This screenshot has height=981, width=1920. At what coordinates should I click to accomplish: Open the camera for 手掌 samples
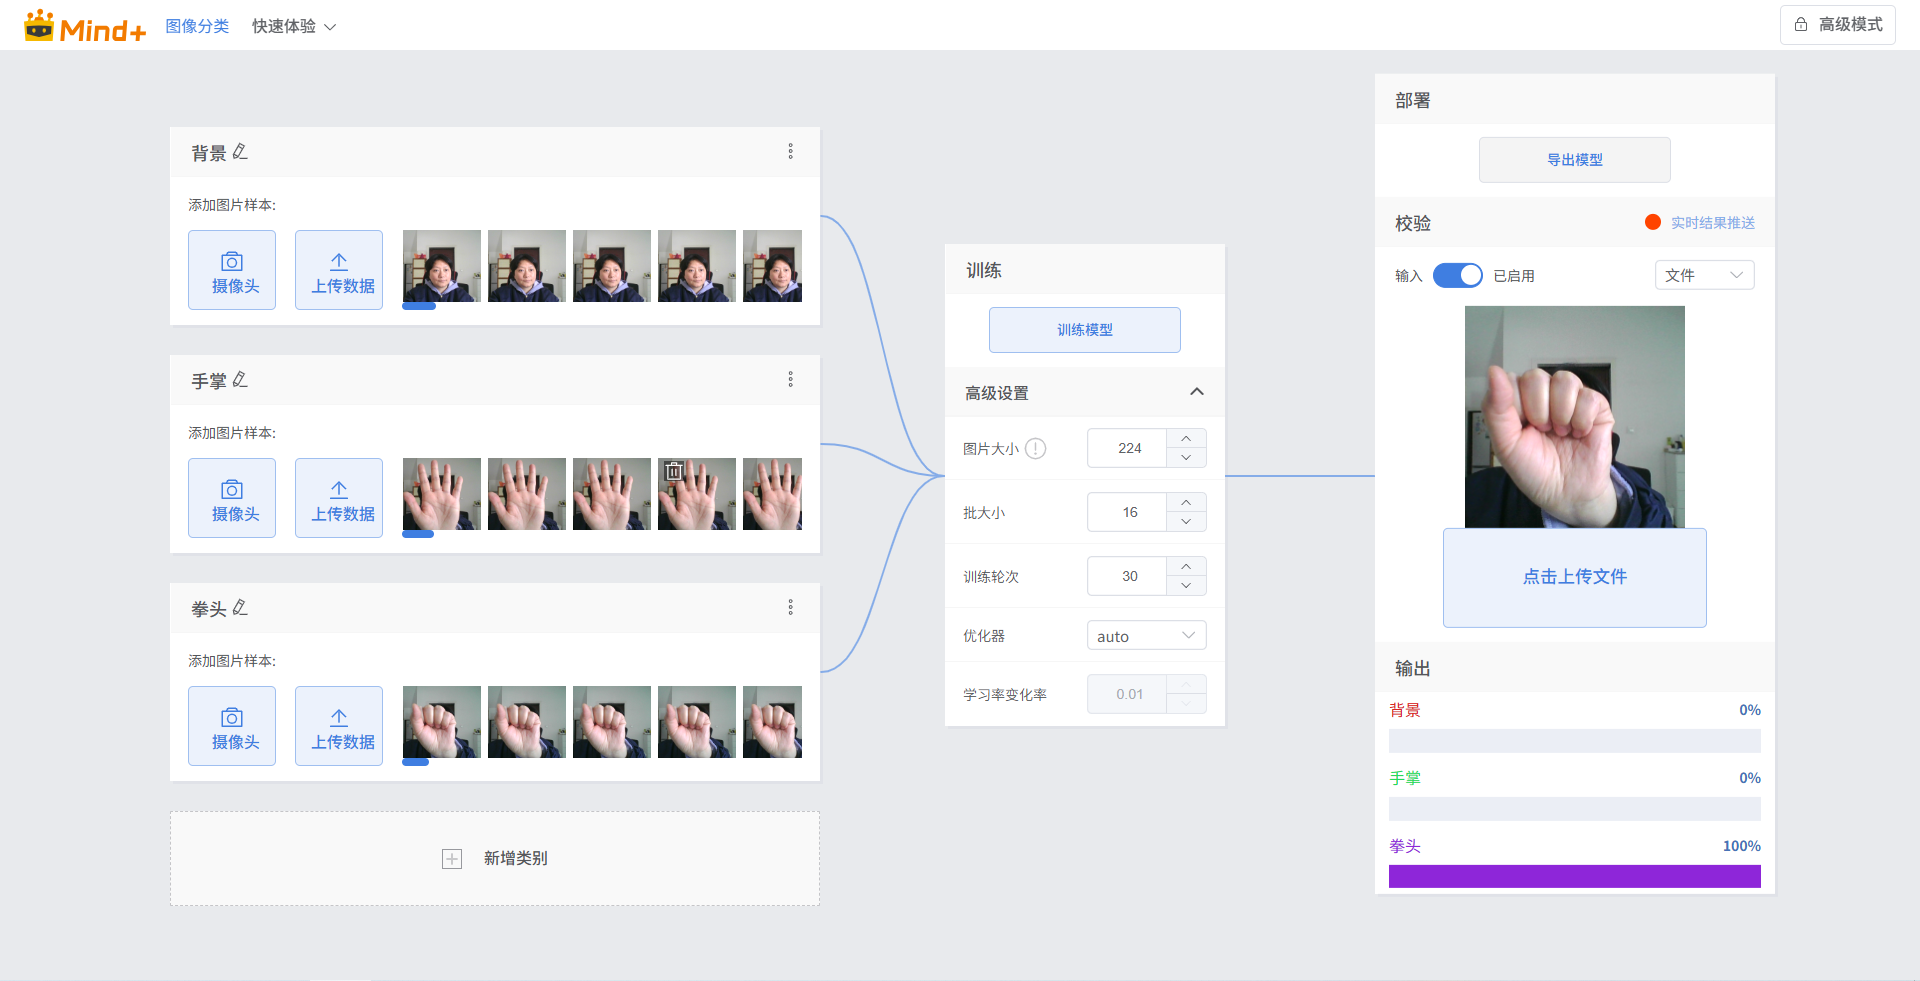(232, 498)
